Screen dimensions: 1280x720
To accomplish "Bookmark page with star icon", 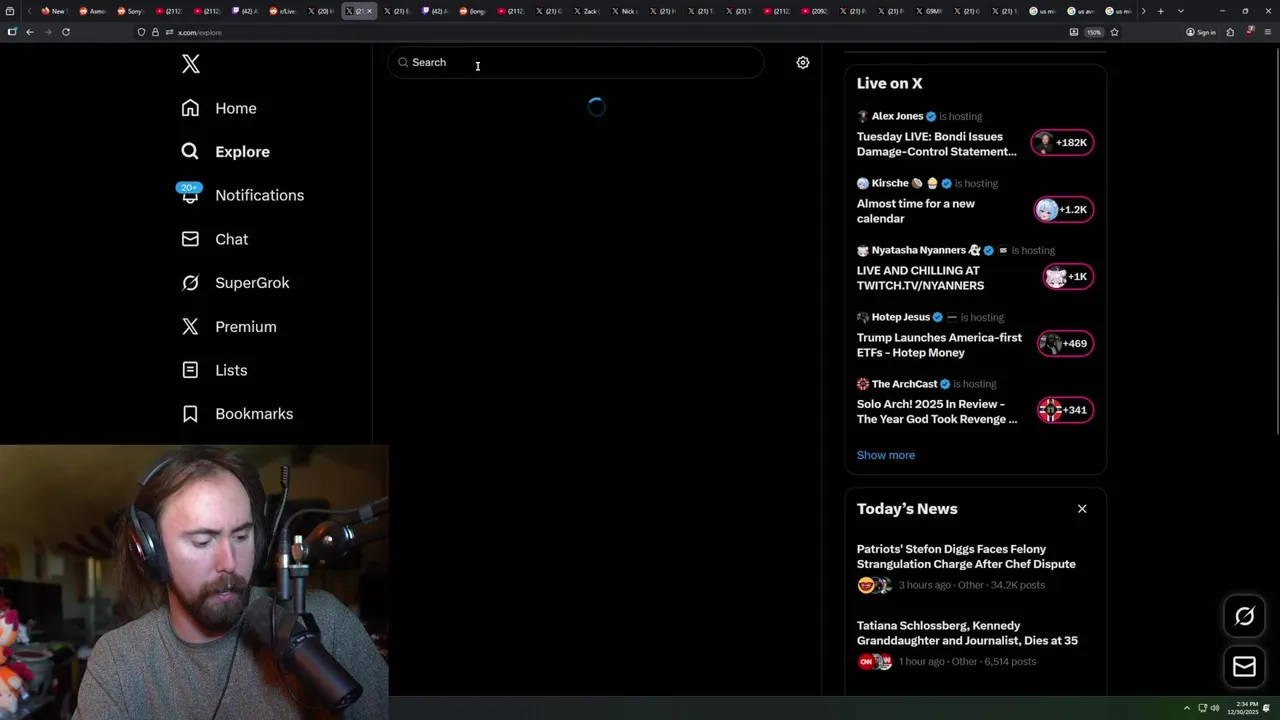I will [x=1114, y=32].
